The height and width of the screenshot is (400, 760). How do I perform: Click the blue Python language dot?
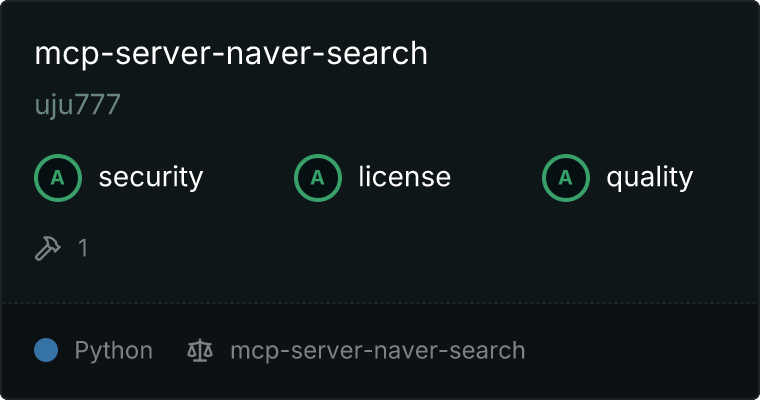click(x=46, y=350)
